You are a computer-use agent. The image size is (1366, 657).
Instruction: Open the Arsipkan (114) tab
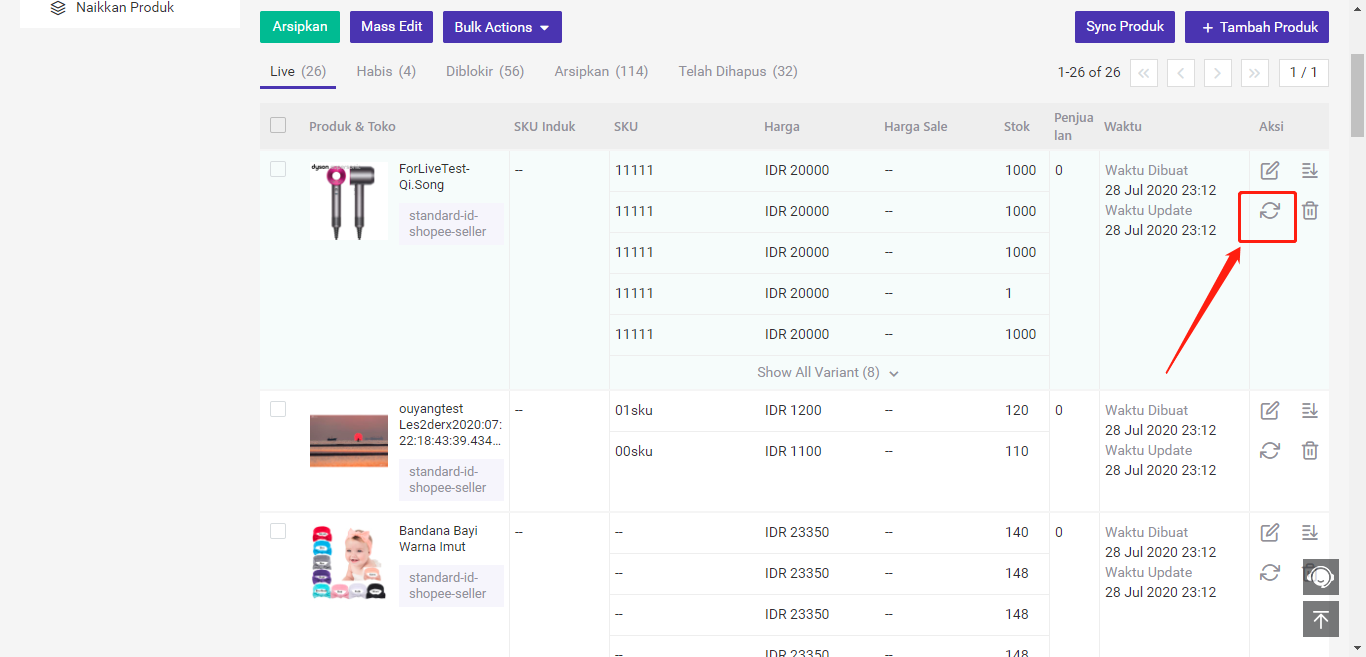(601, 72)
